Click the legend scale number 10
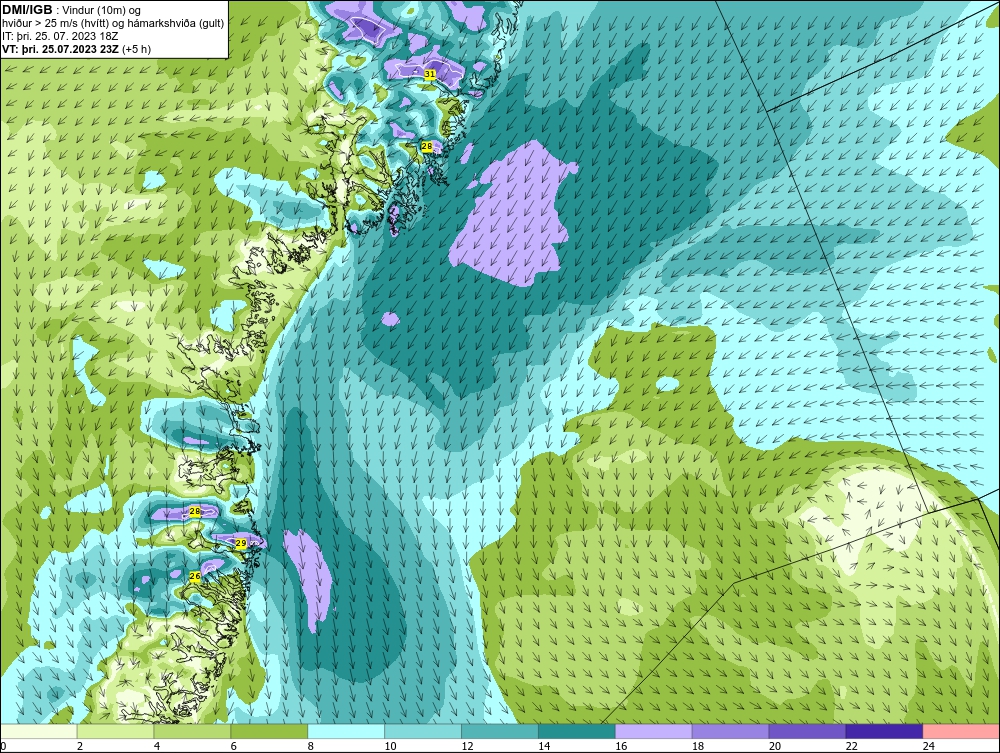 [x=390, y=746]
